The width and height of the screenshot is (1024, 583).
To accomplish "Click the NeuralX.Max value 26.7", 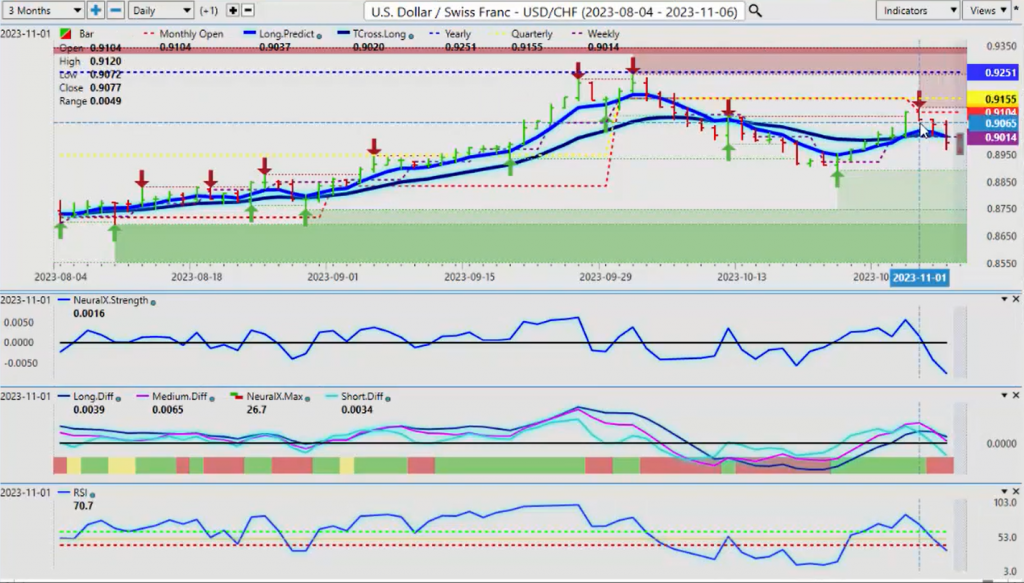I will [256, 409].
